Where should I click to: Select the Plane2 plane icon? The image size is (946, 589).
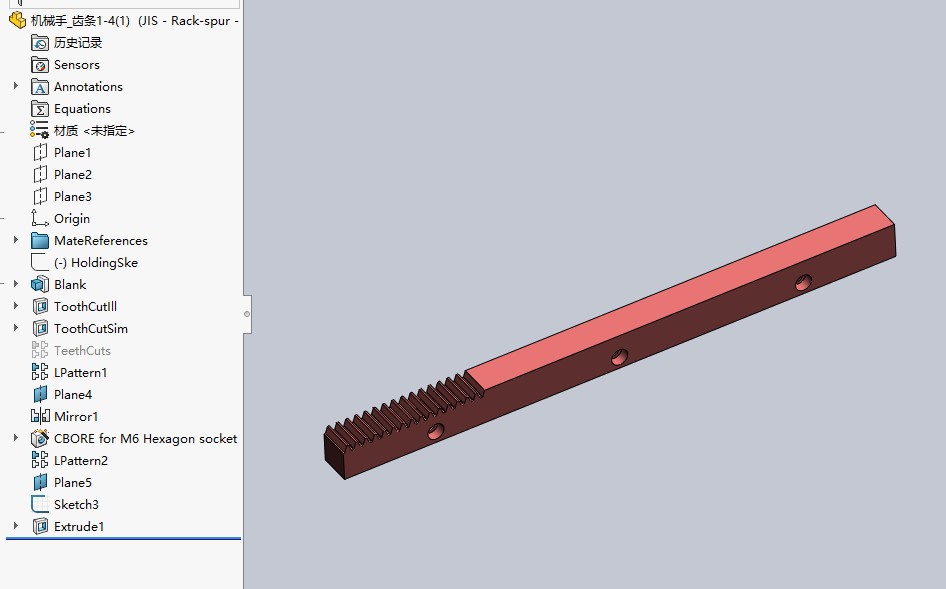click(40, 174)
